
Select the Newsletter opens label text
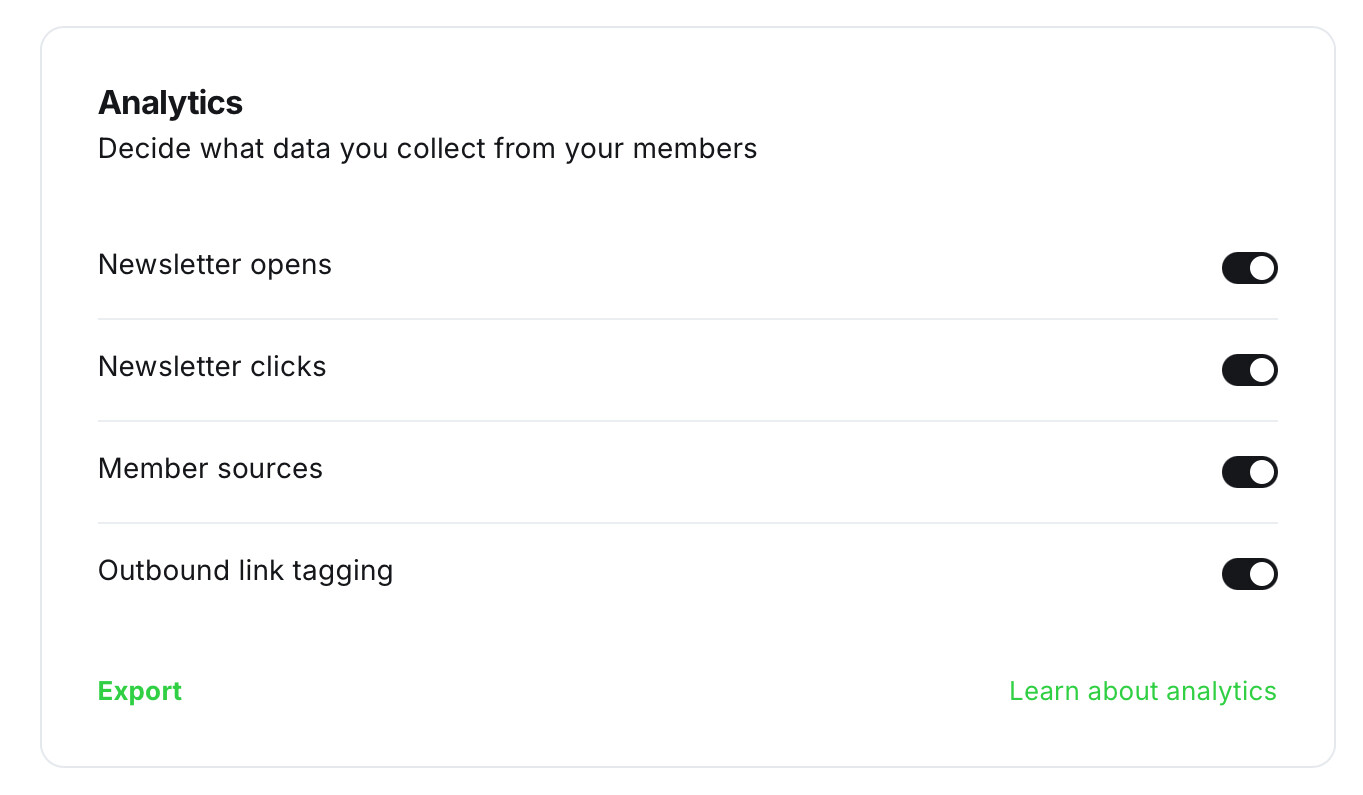(214, 265)
